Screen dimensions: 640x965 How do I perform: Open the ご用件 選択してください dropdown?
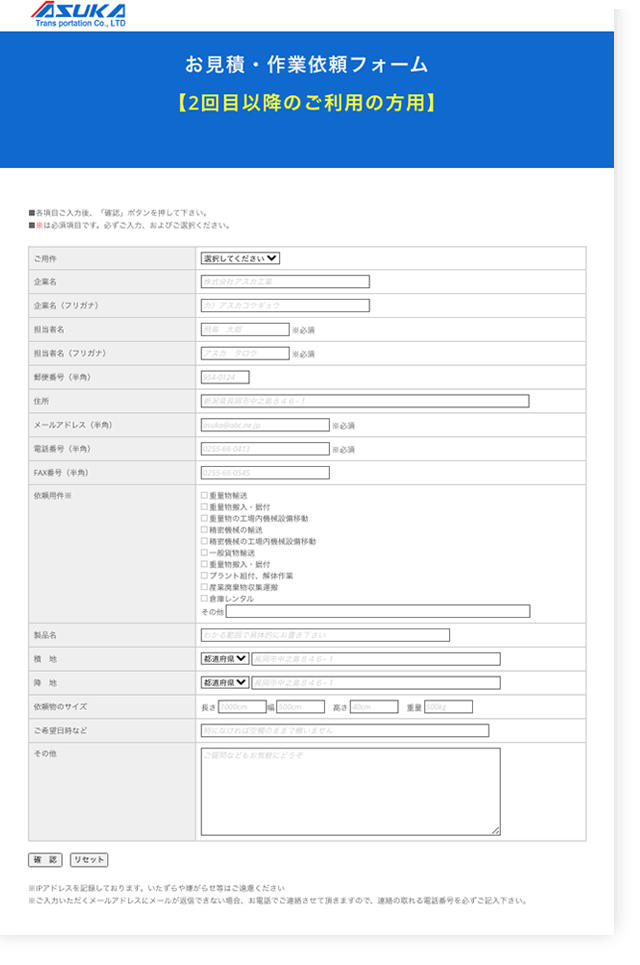240,258
